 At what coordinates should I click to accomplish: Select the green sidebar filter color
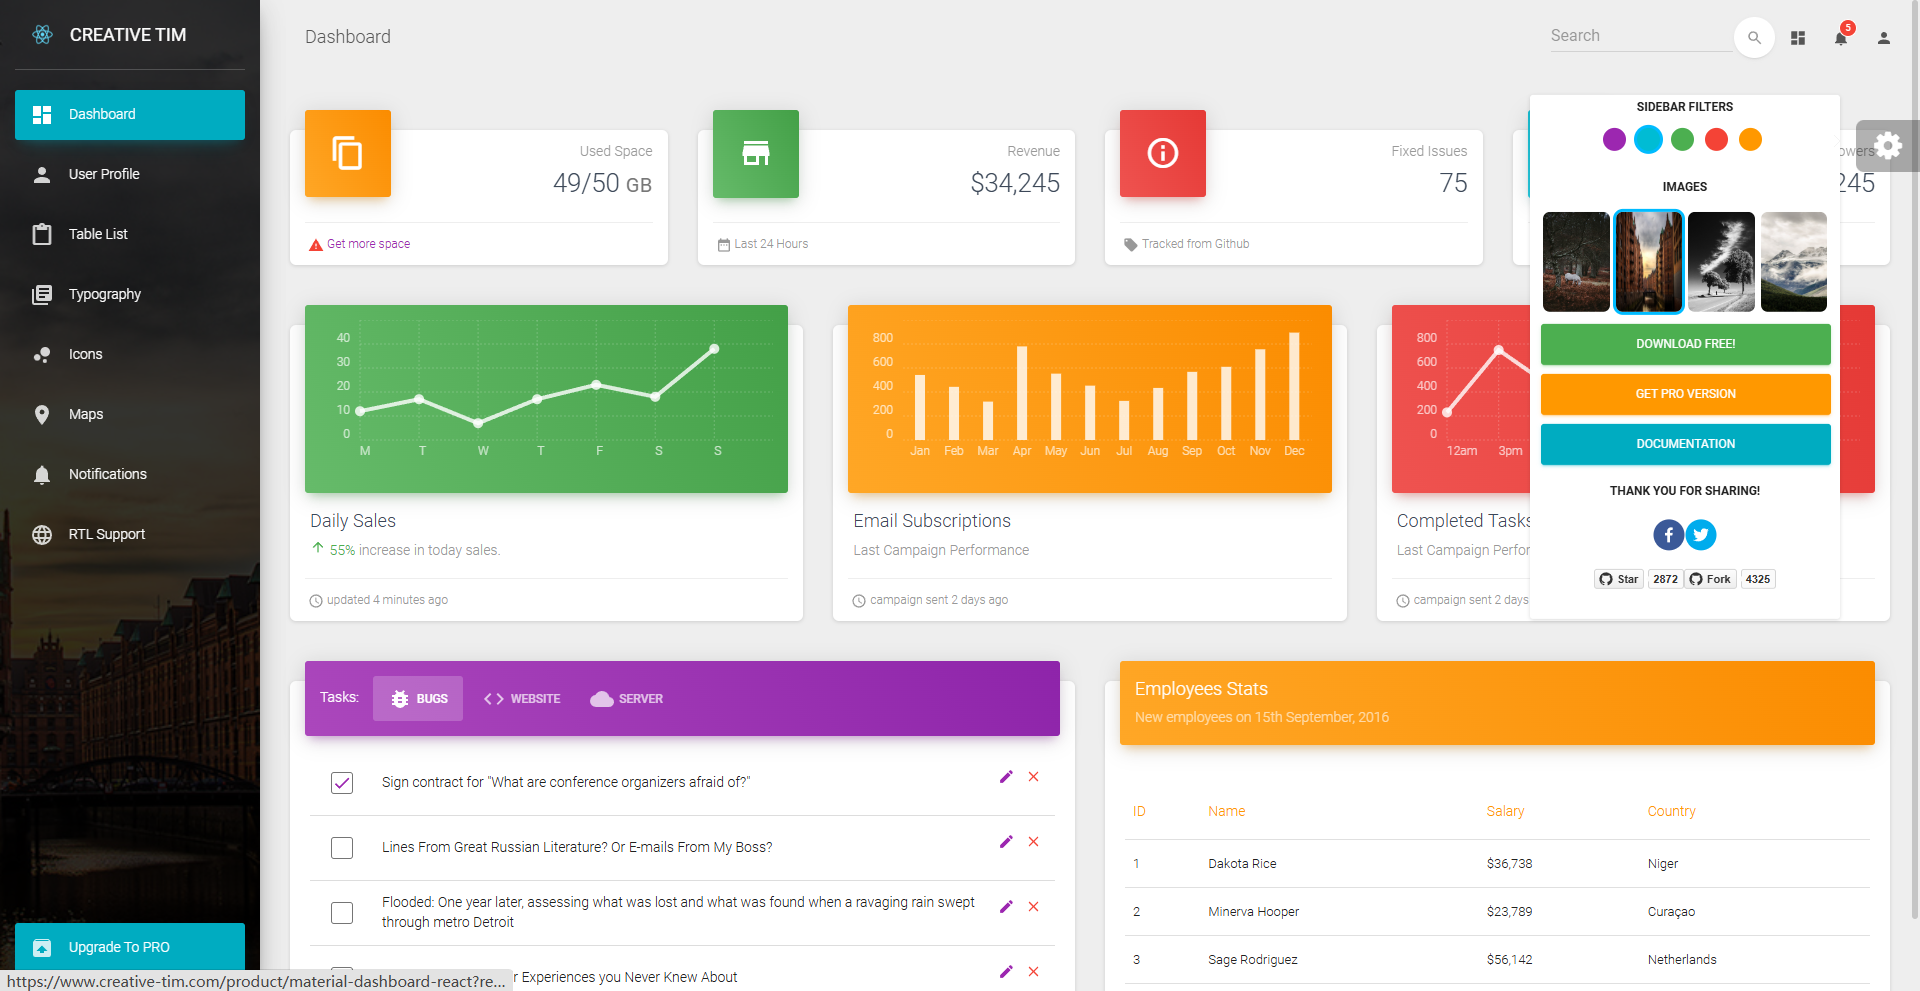click(x=1682, y=140)
